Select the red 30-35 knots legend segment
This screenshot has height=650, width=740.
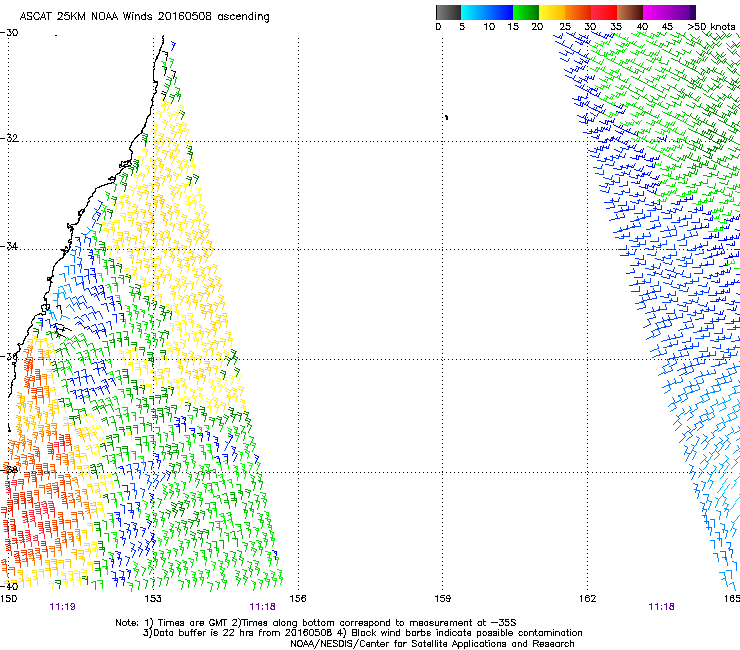click(x=604, y=12)
